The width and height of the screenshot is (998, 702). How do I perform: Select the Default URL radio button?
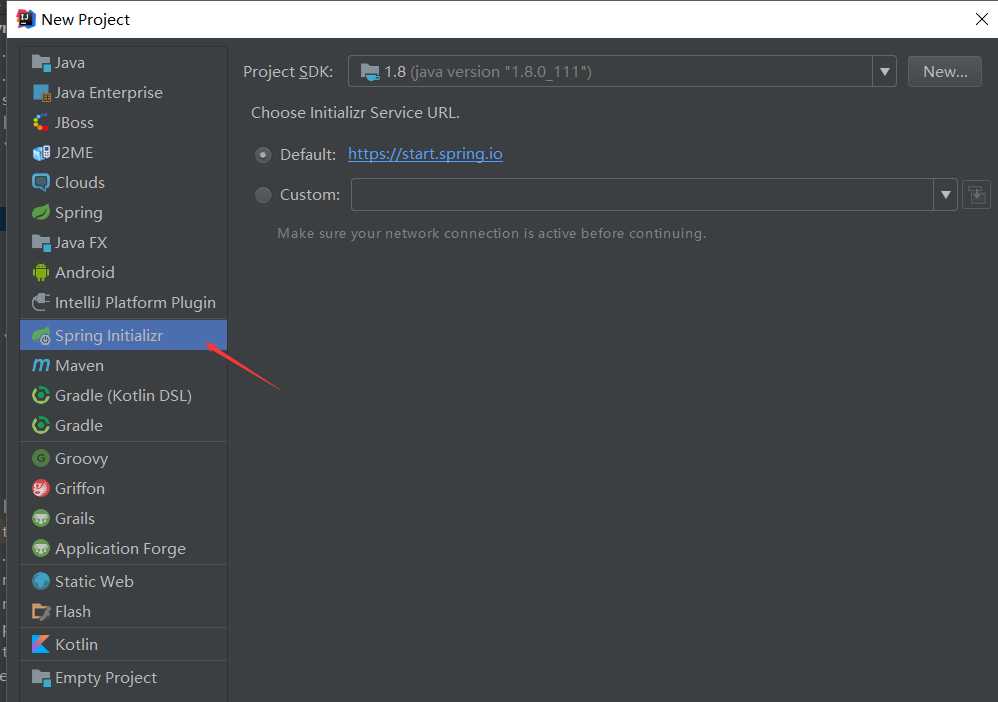pyautogui.click(x=263, y=155)
